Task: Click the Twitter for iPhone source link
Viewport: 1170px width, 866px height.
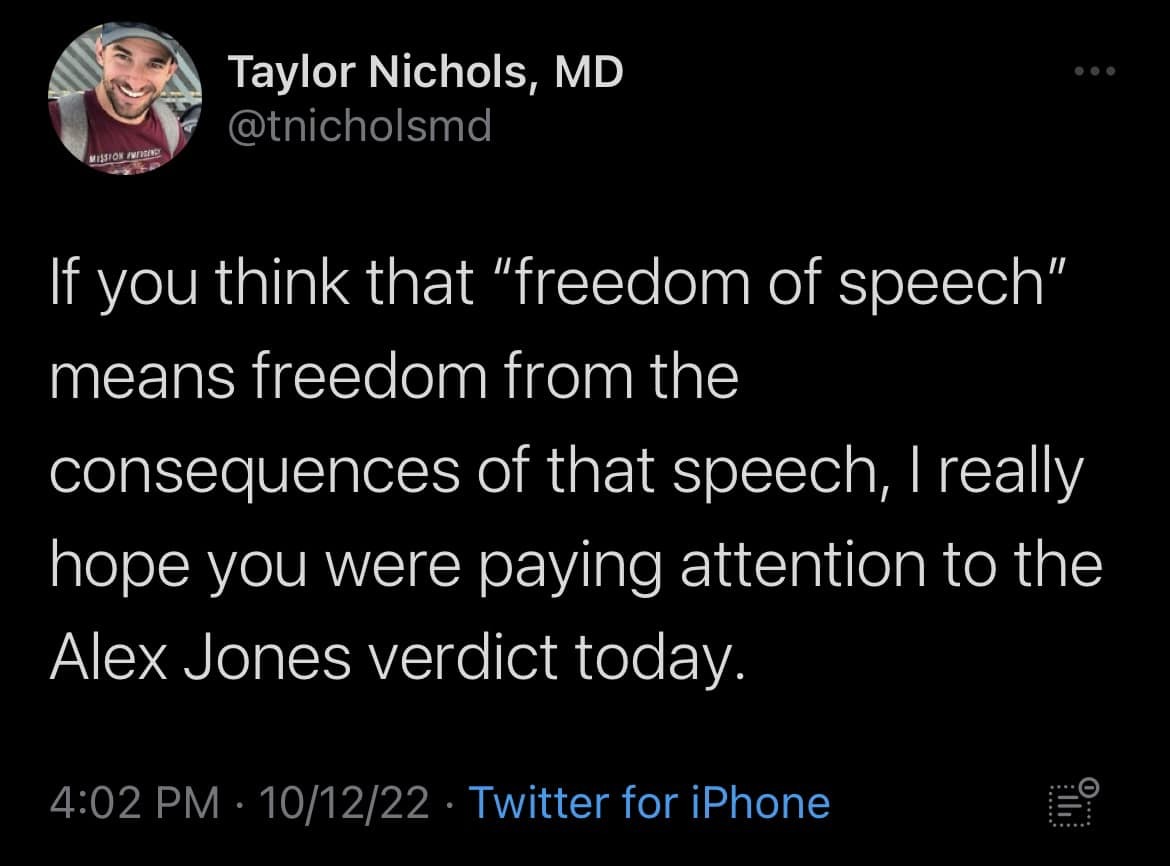Action: pos(649,802)
